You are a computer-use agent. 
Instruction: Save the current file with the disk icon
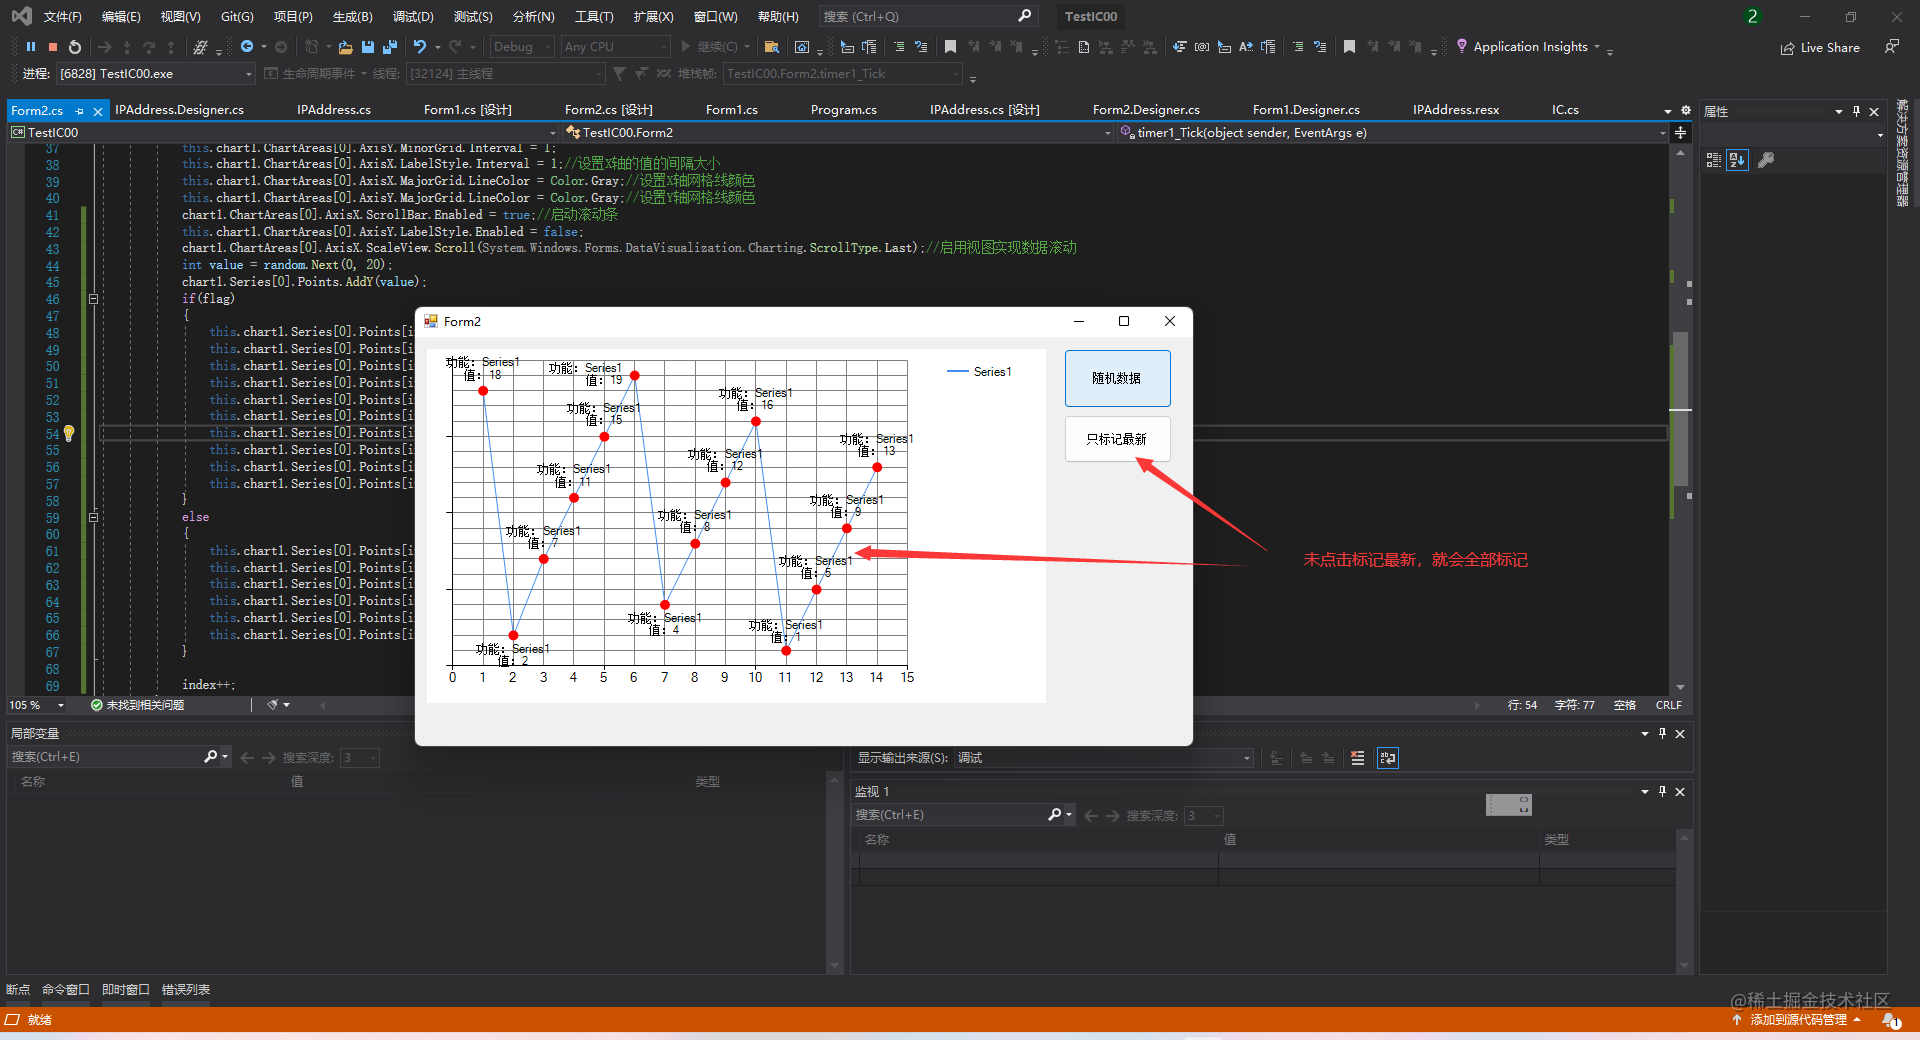(368, 47)
